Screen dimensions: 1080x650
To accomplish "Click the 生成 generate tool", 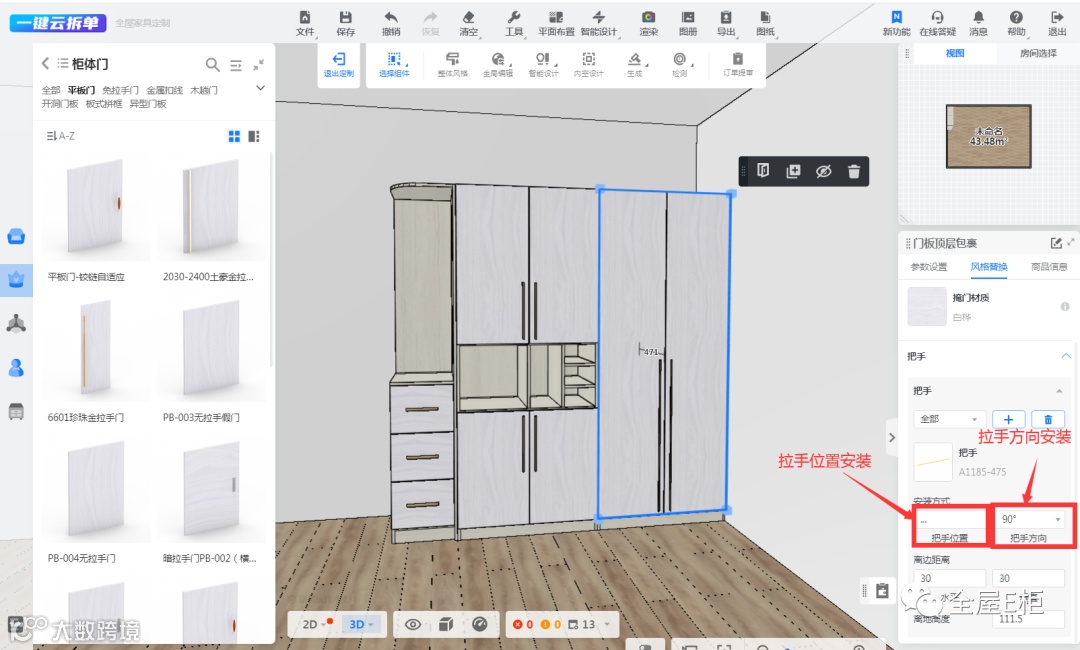I will pos(634,65).
